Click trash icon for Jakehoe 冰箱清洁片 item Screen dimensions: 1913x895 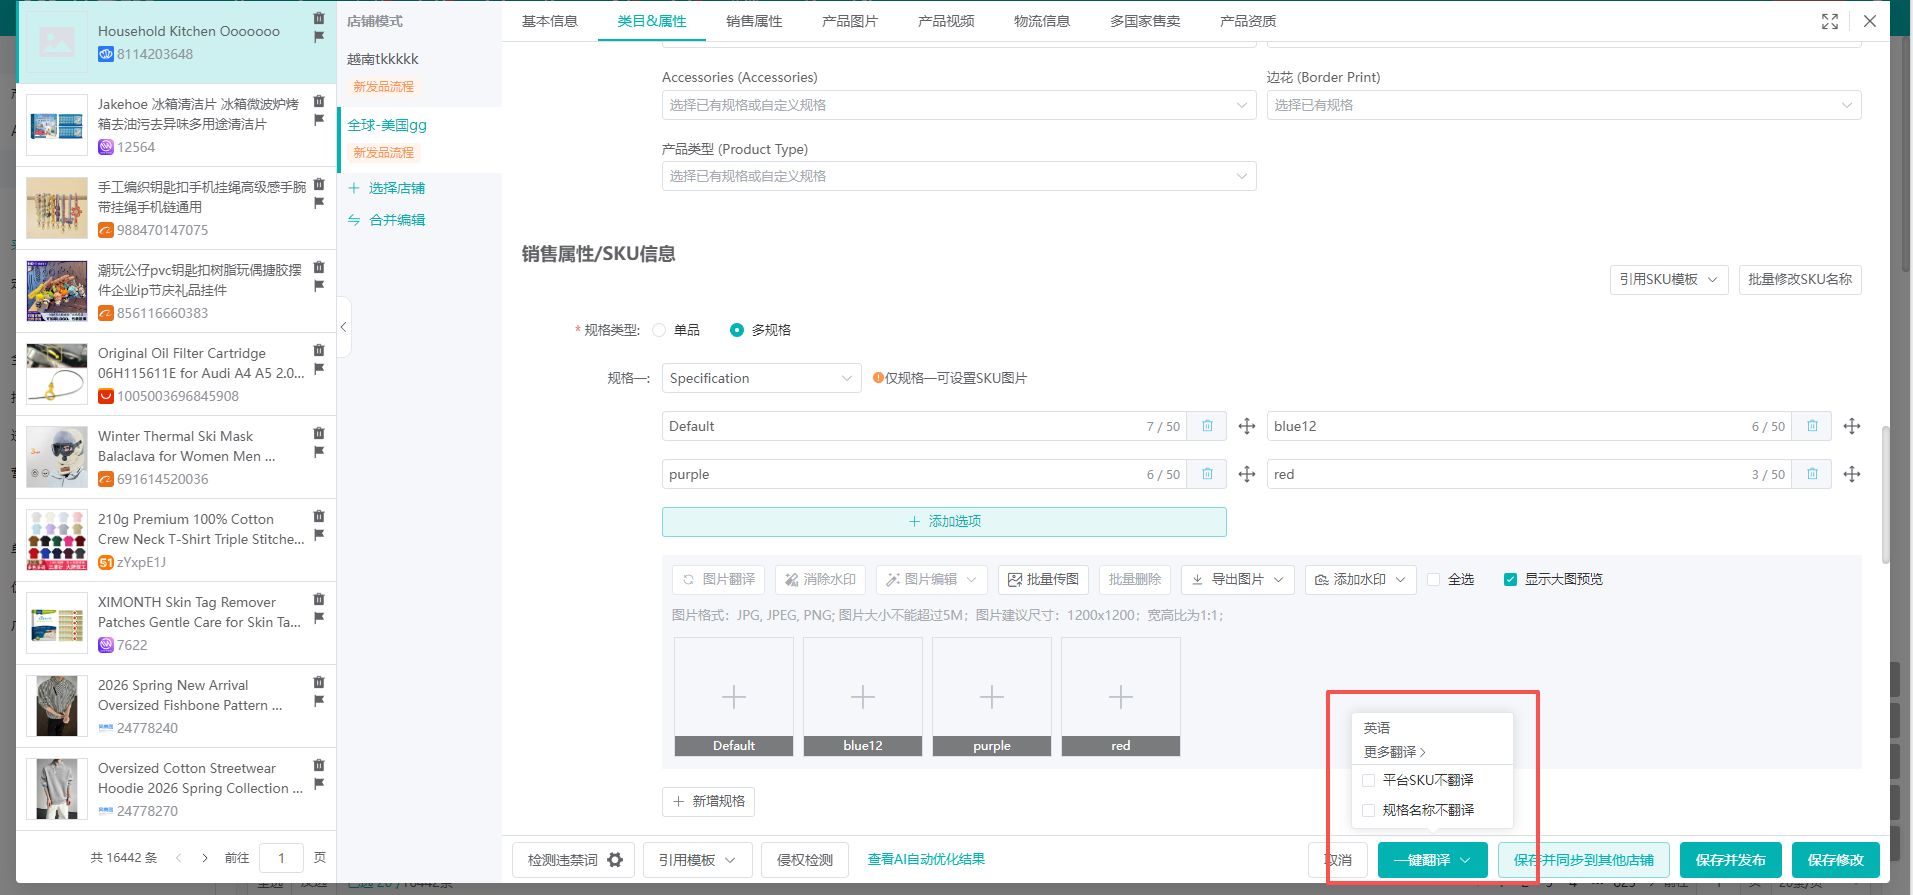point(319,101)
